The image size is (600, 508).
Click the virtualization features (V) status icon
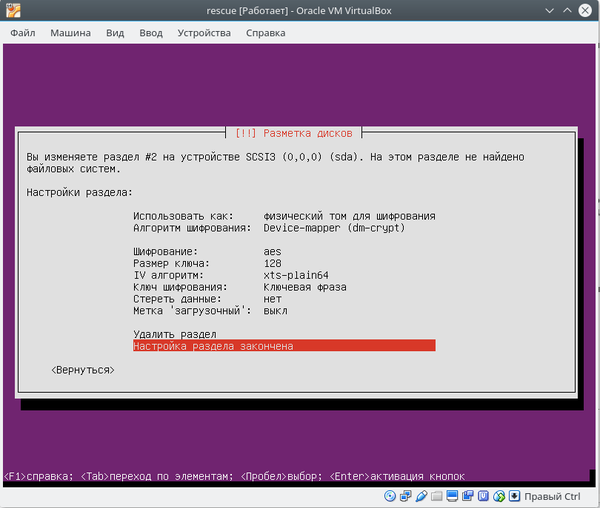click(483, 496)
